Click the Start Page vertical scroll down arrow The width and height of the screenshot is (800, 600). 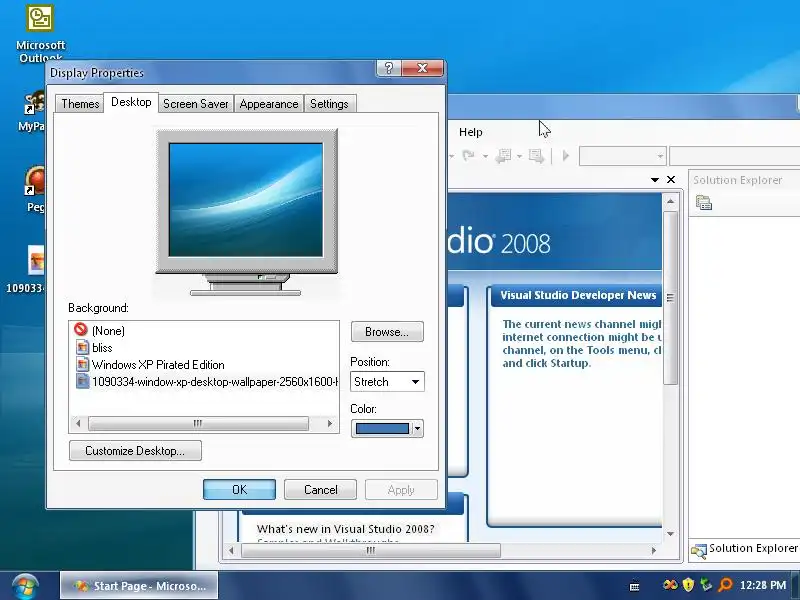tap(671, 534)
